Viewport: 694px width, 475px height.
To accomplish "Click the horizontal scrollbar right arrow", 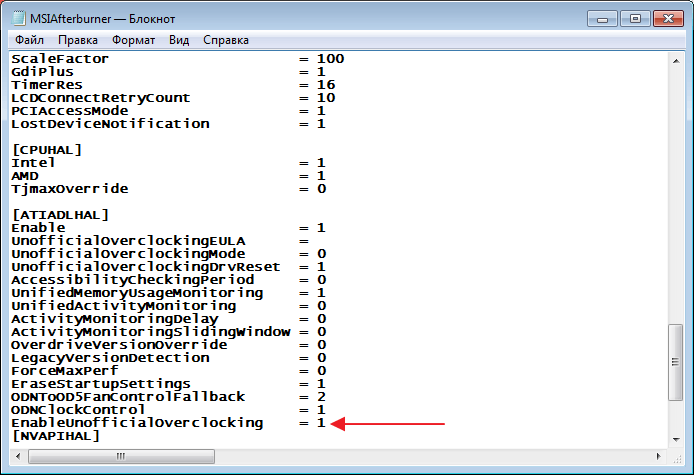I will (x=659, y=455).
